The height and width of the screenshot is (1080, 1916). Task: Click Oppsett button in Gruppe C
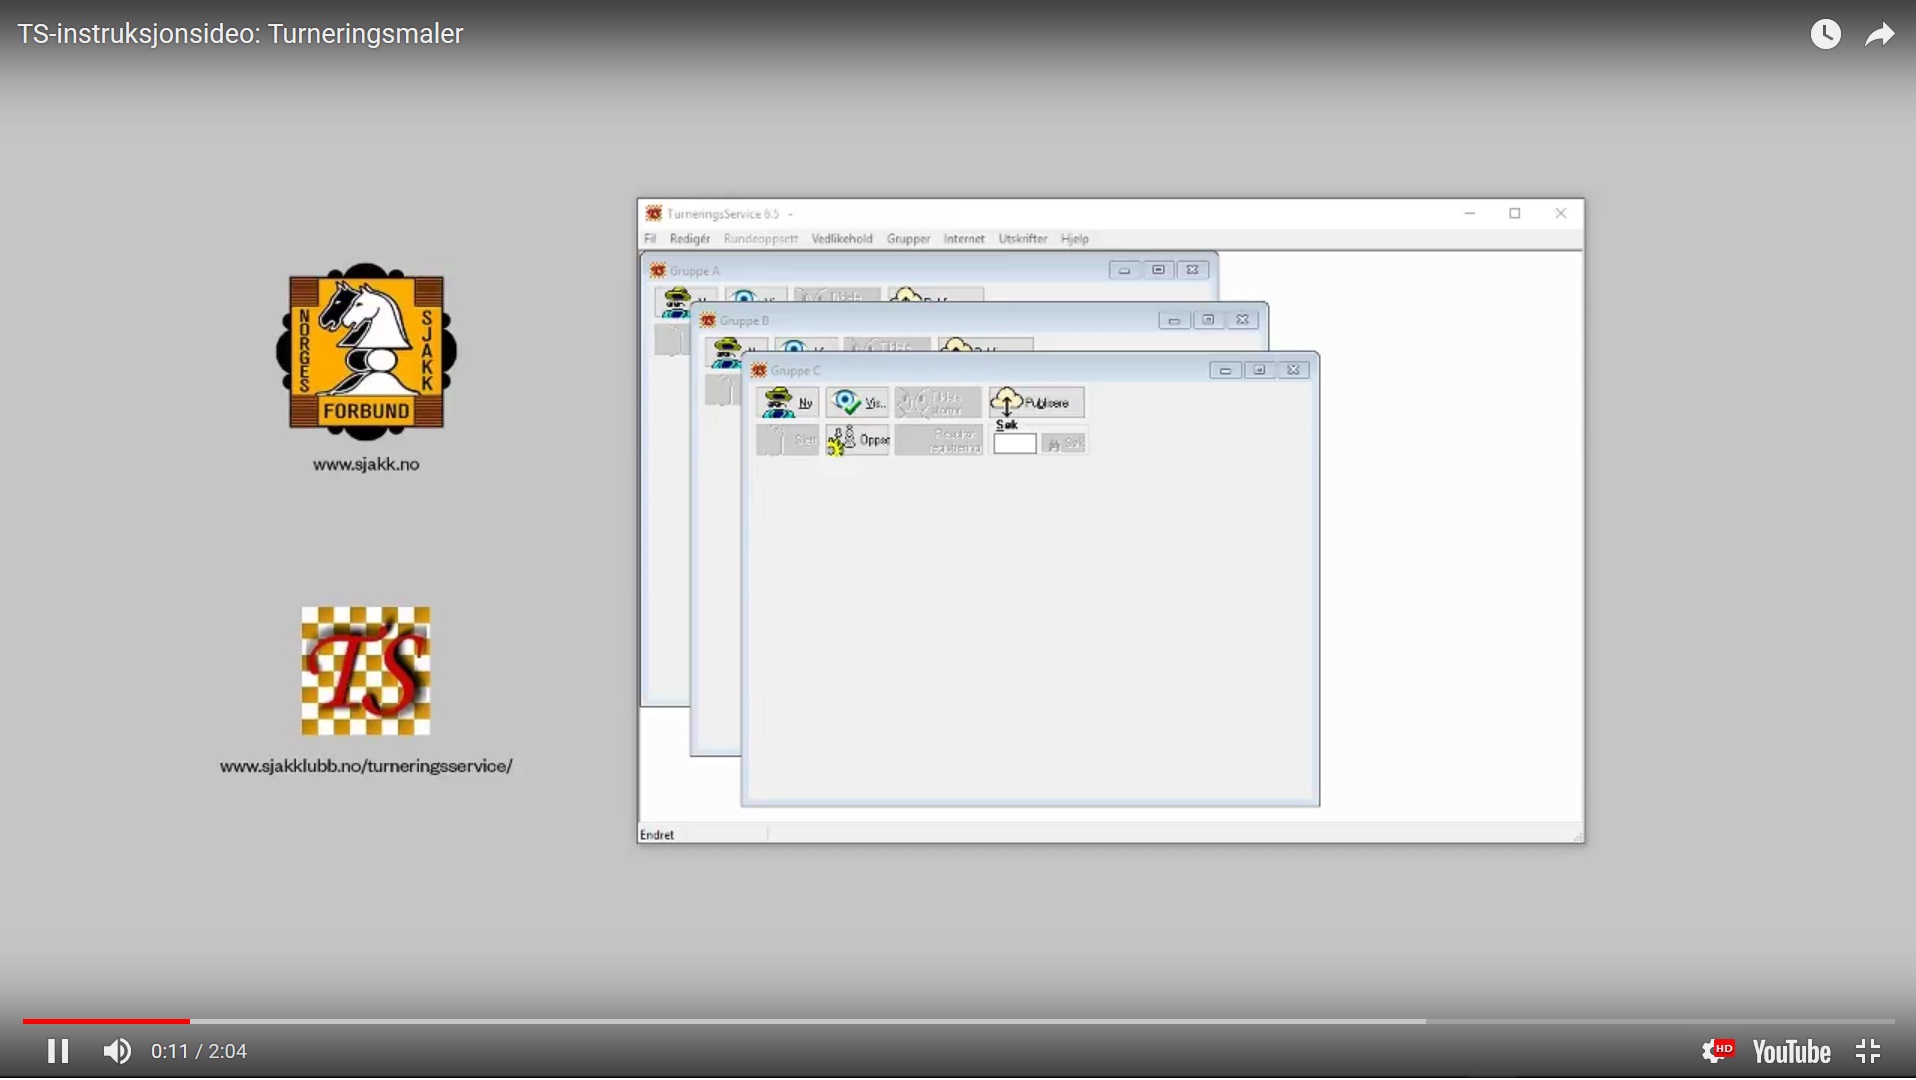(x=857, y=440)
